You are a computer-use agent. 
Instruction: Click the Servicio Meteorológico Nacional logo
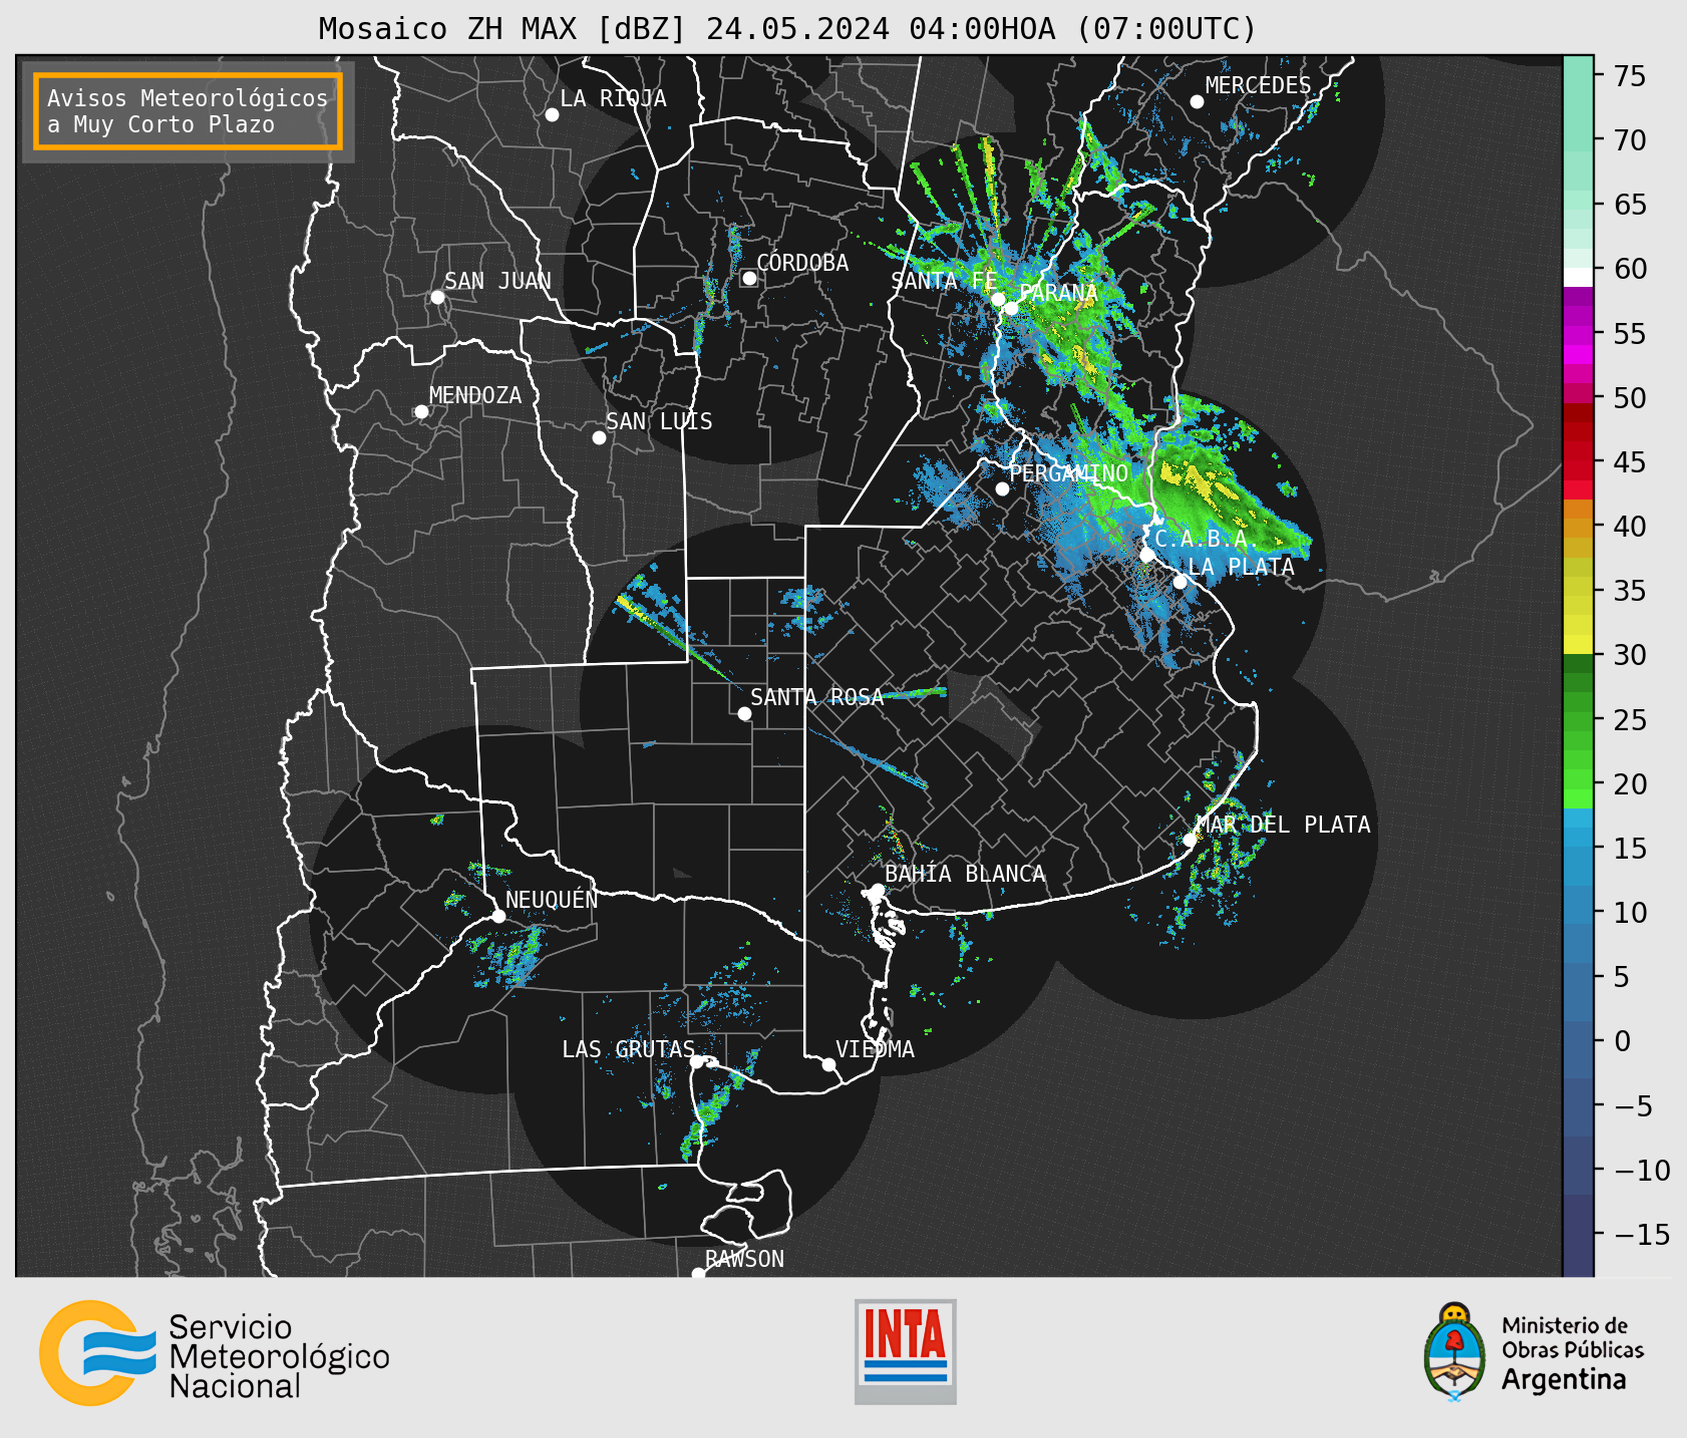click(x=215, y=1354)
